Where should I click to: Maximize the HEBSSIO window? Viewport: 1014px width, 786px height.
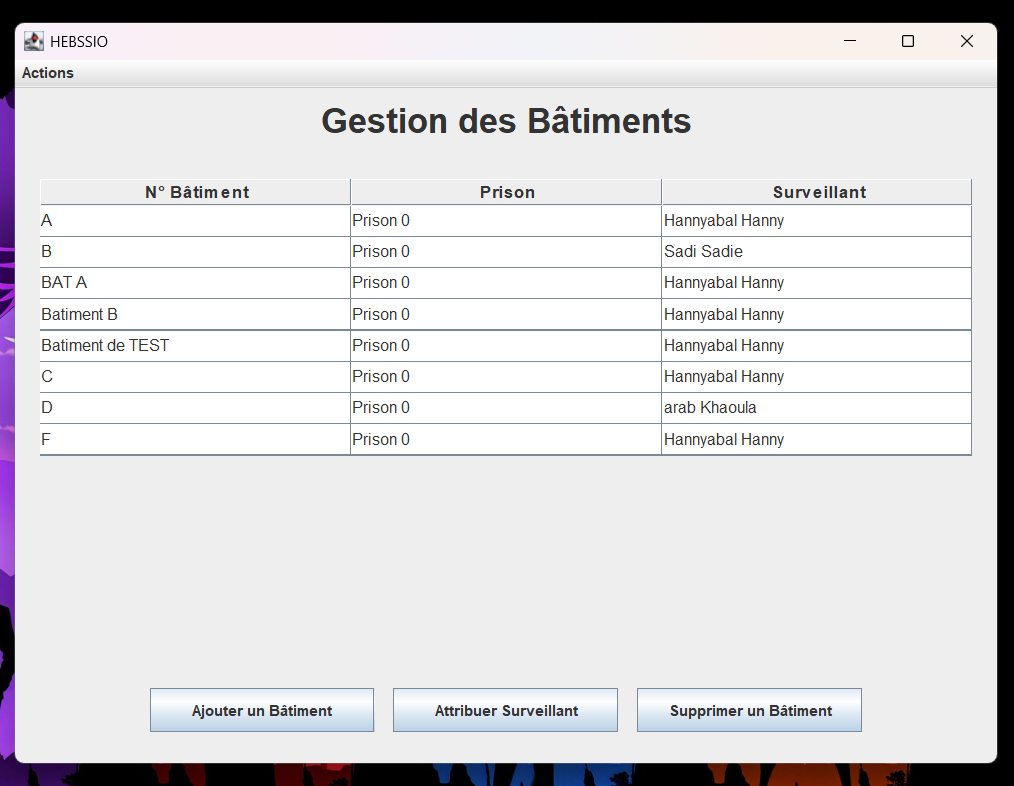(908, 41)
